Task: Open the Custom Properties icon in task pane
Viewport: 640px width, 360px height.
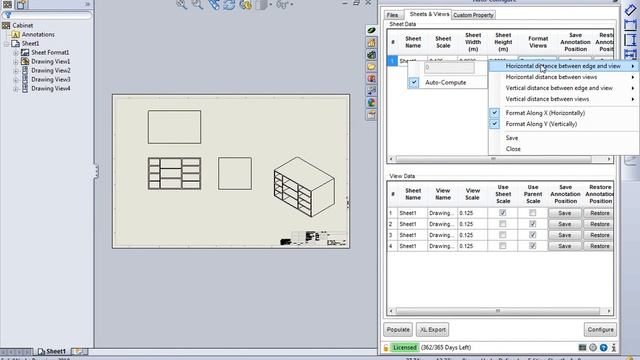Action: click(x=371, y=115)
